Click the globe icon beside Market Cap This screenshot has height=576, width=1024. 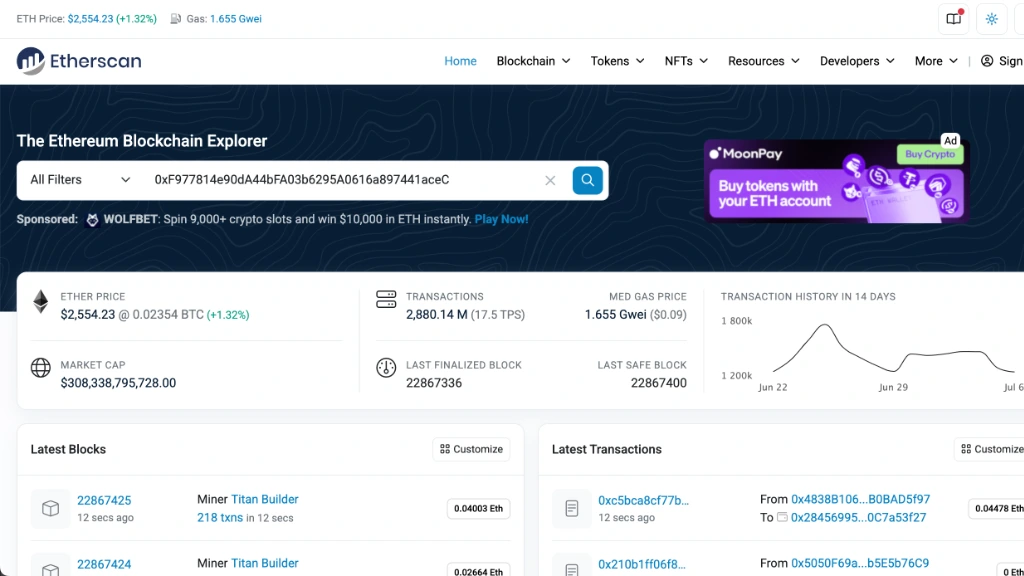click(40, 368)
